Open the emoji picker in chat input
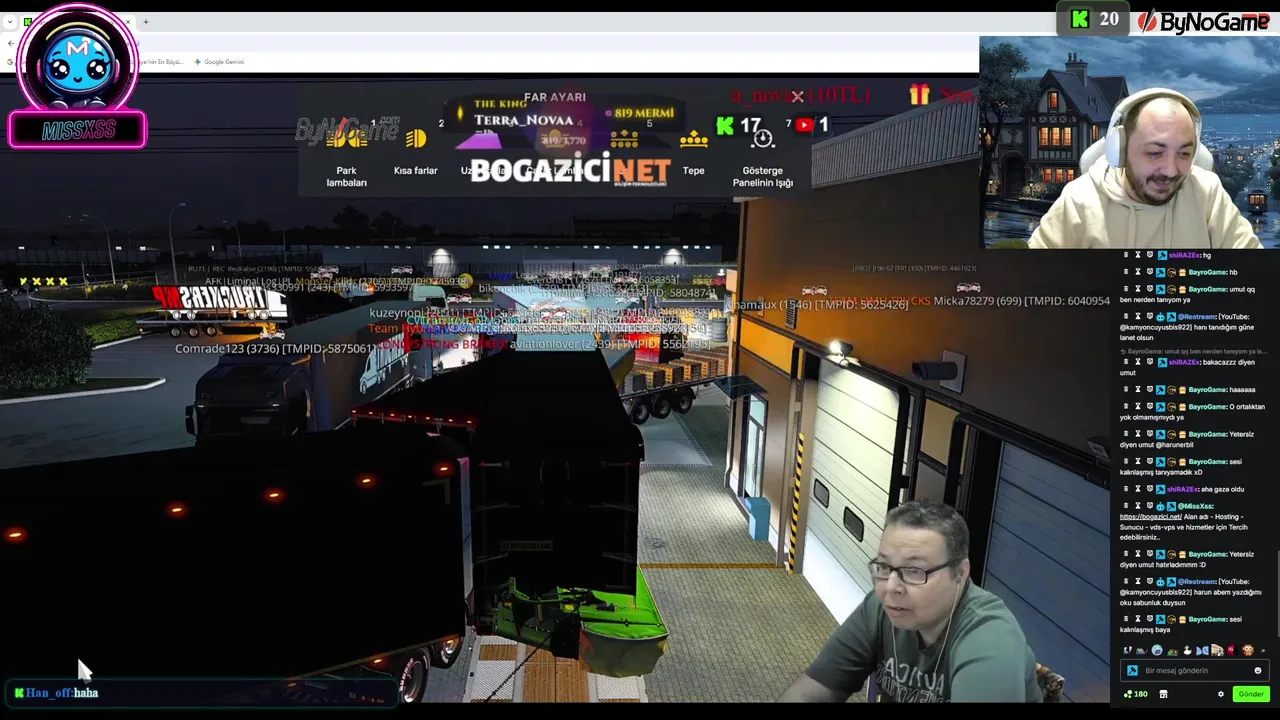Image resolution: width=1280 pixels, height=720 pixels. (x=1258, y=671)
